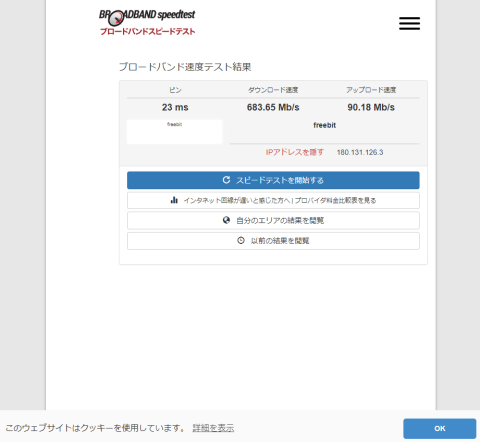
Task: Click the refresh icon on the blue button
Action: pos(226,180)
